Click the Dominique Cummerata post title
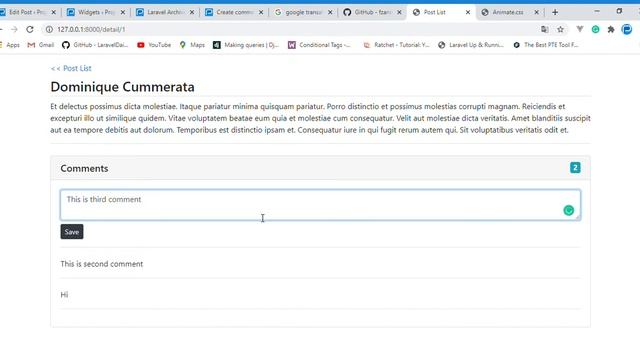Screen dimensions: 640x360 click(122, 87)
